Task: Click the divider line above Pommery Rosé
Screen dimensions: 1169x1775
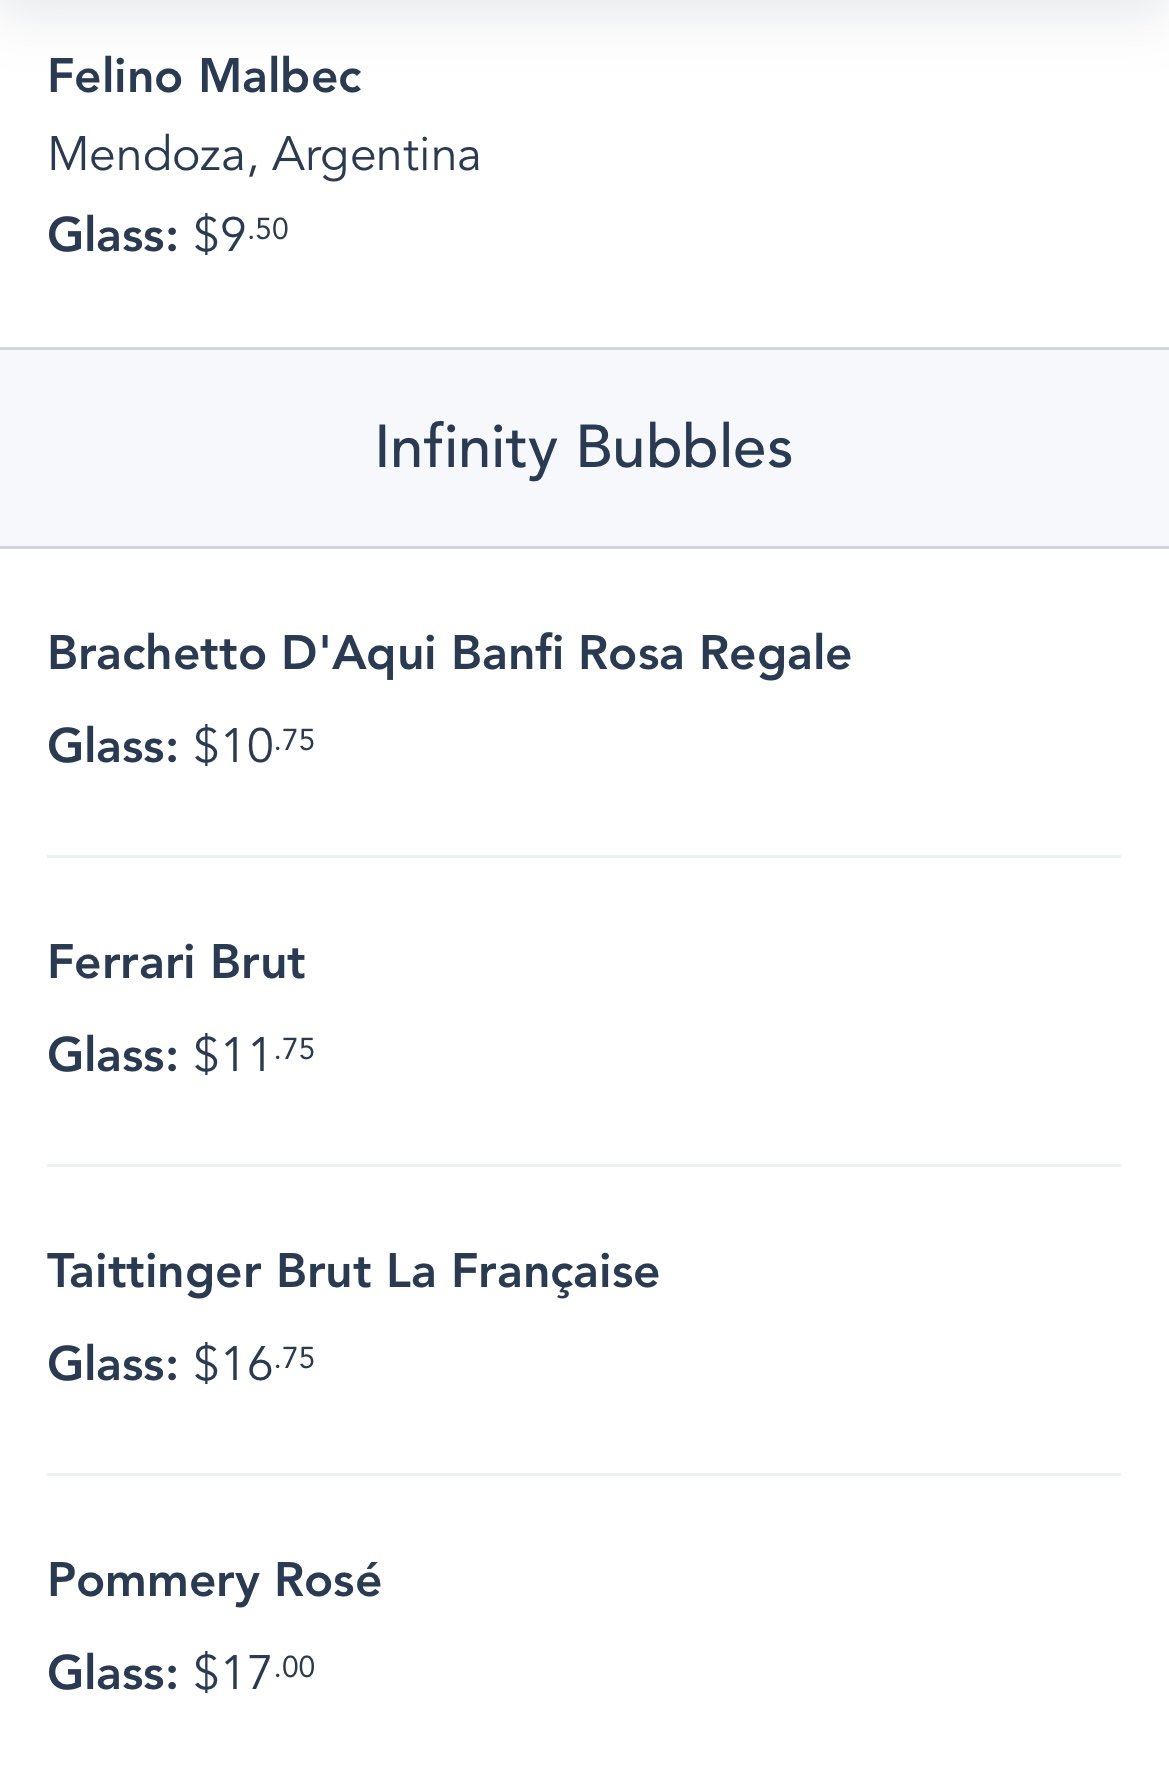Action: pos(584,1475)
